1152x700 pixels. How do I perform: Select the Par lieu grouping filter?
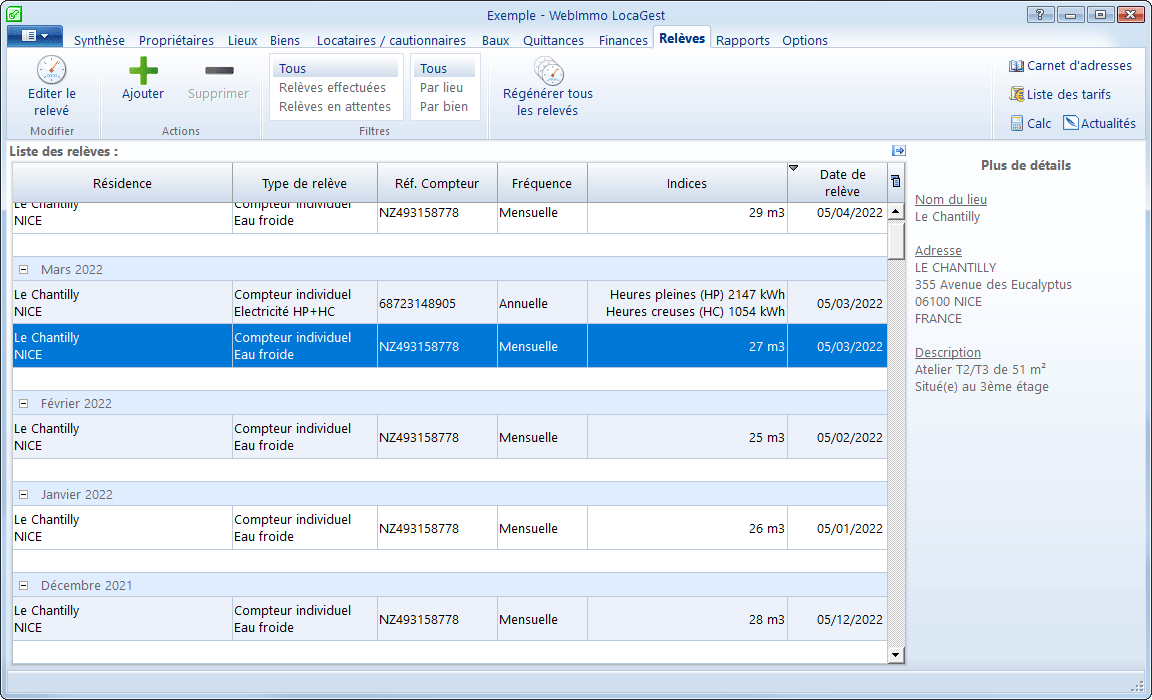(x=441, y=88)
